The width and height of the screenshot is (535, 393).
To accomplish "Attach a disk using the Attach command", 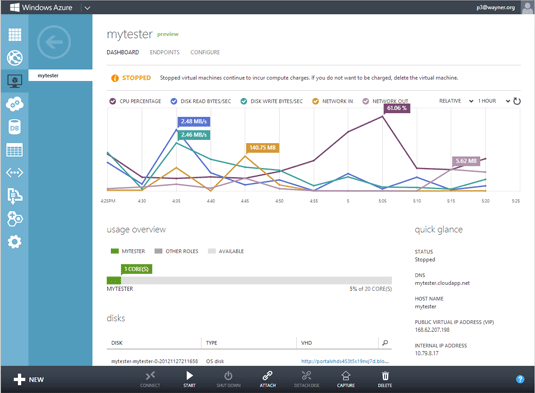I will coord(268,379).
